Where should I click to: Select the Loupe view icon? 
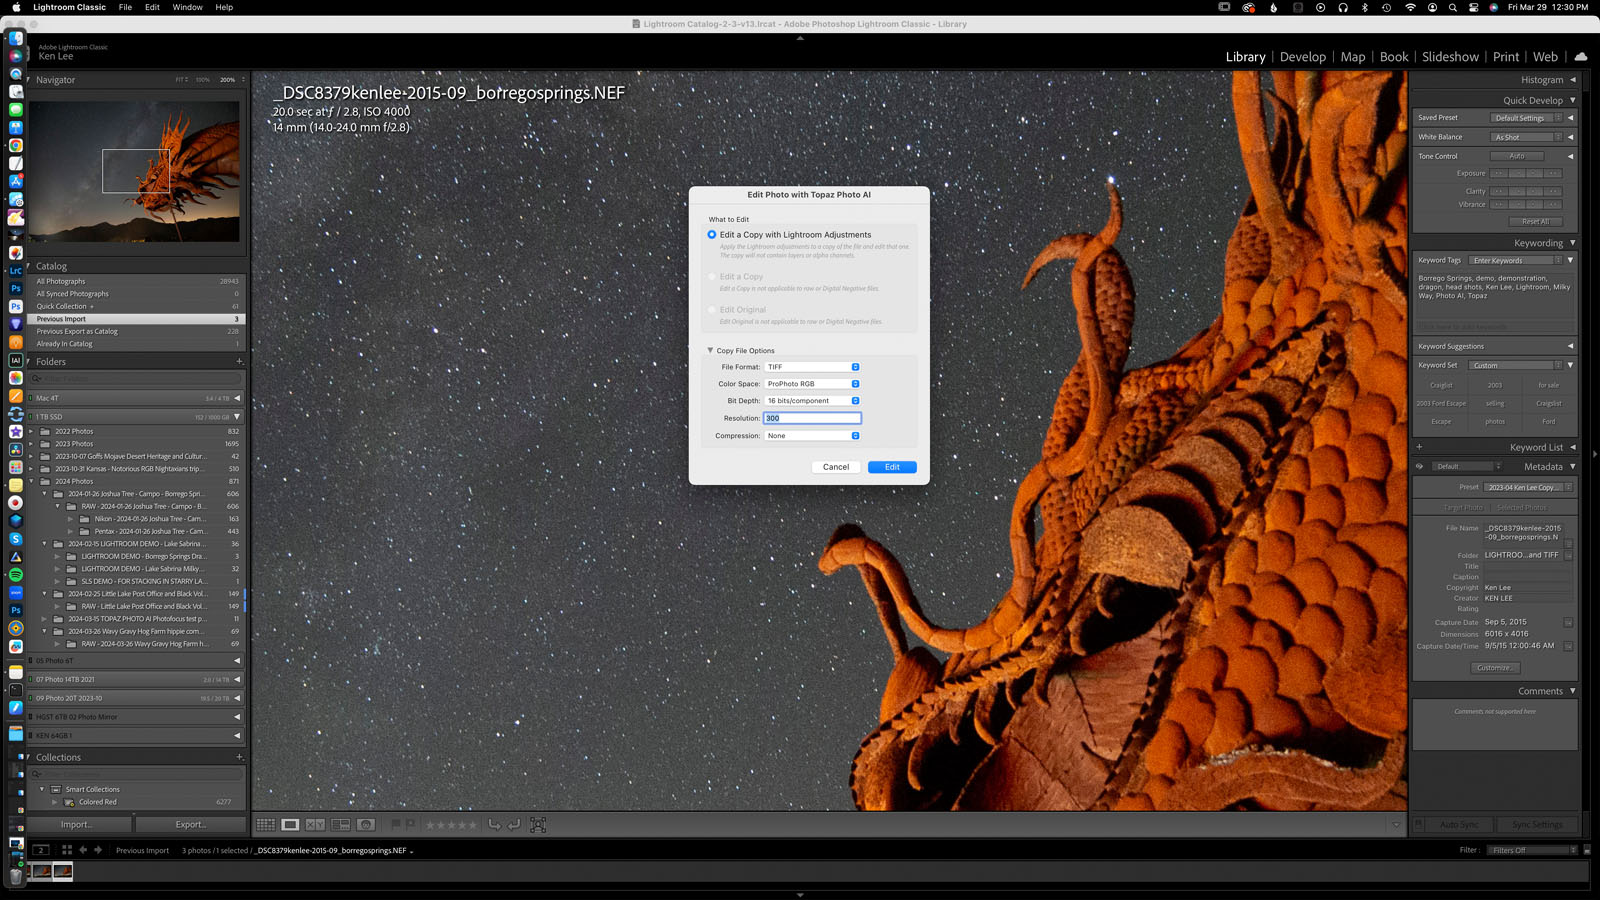tap(290, 825)
